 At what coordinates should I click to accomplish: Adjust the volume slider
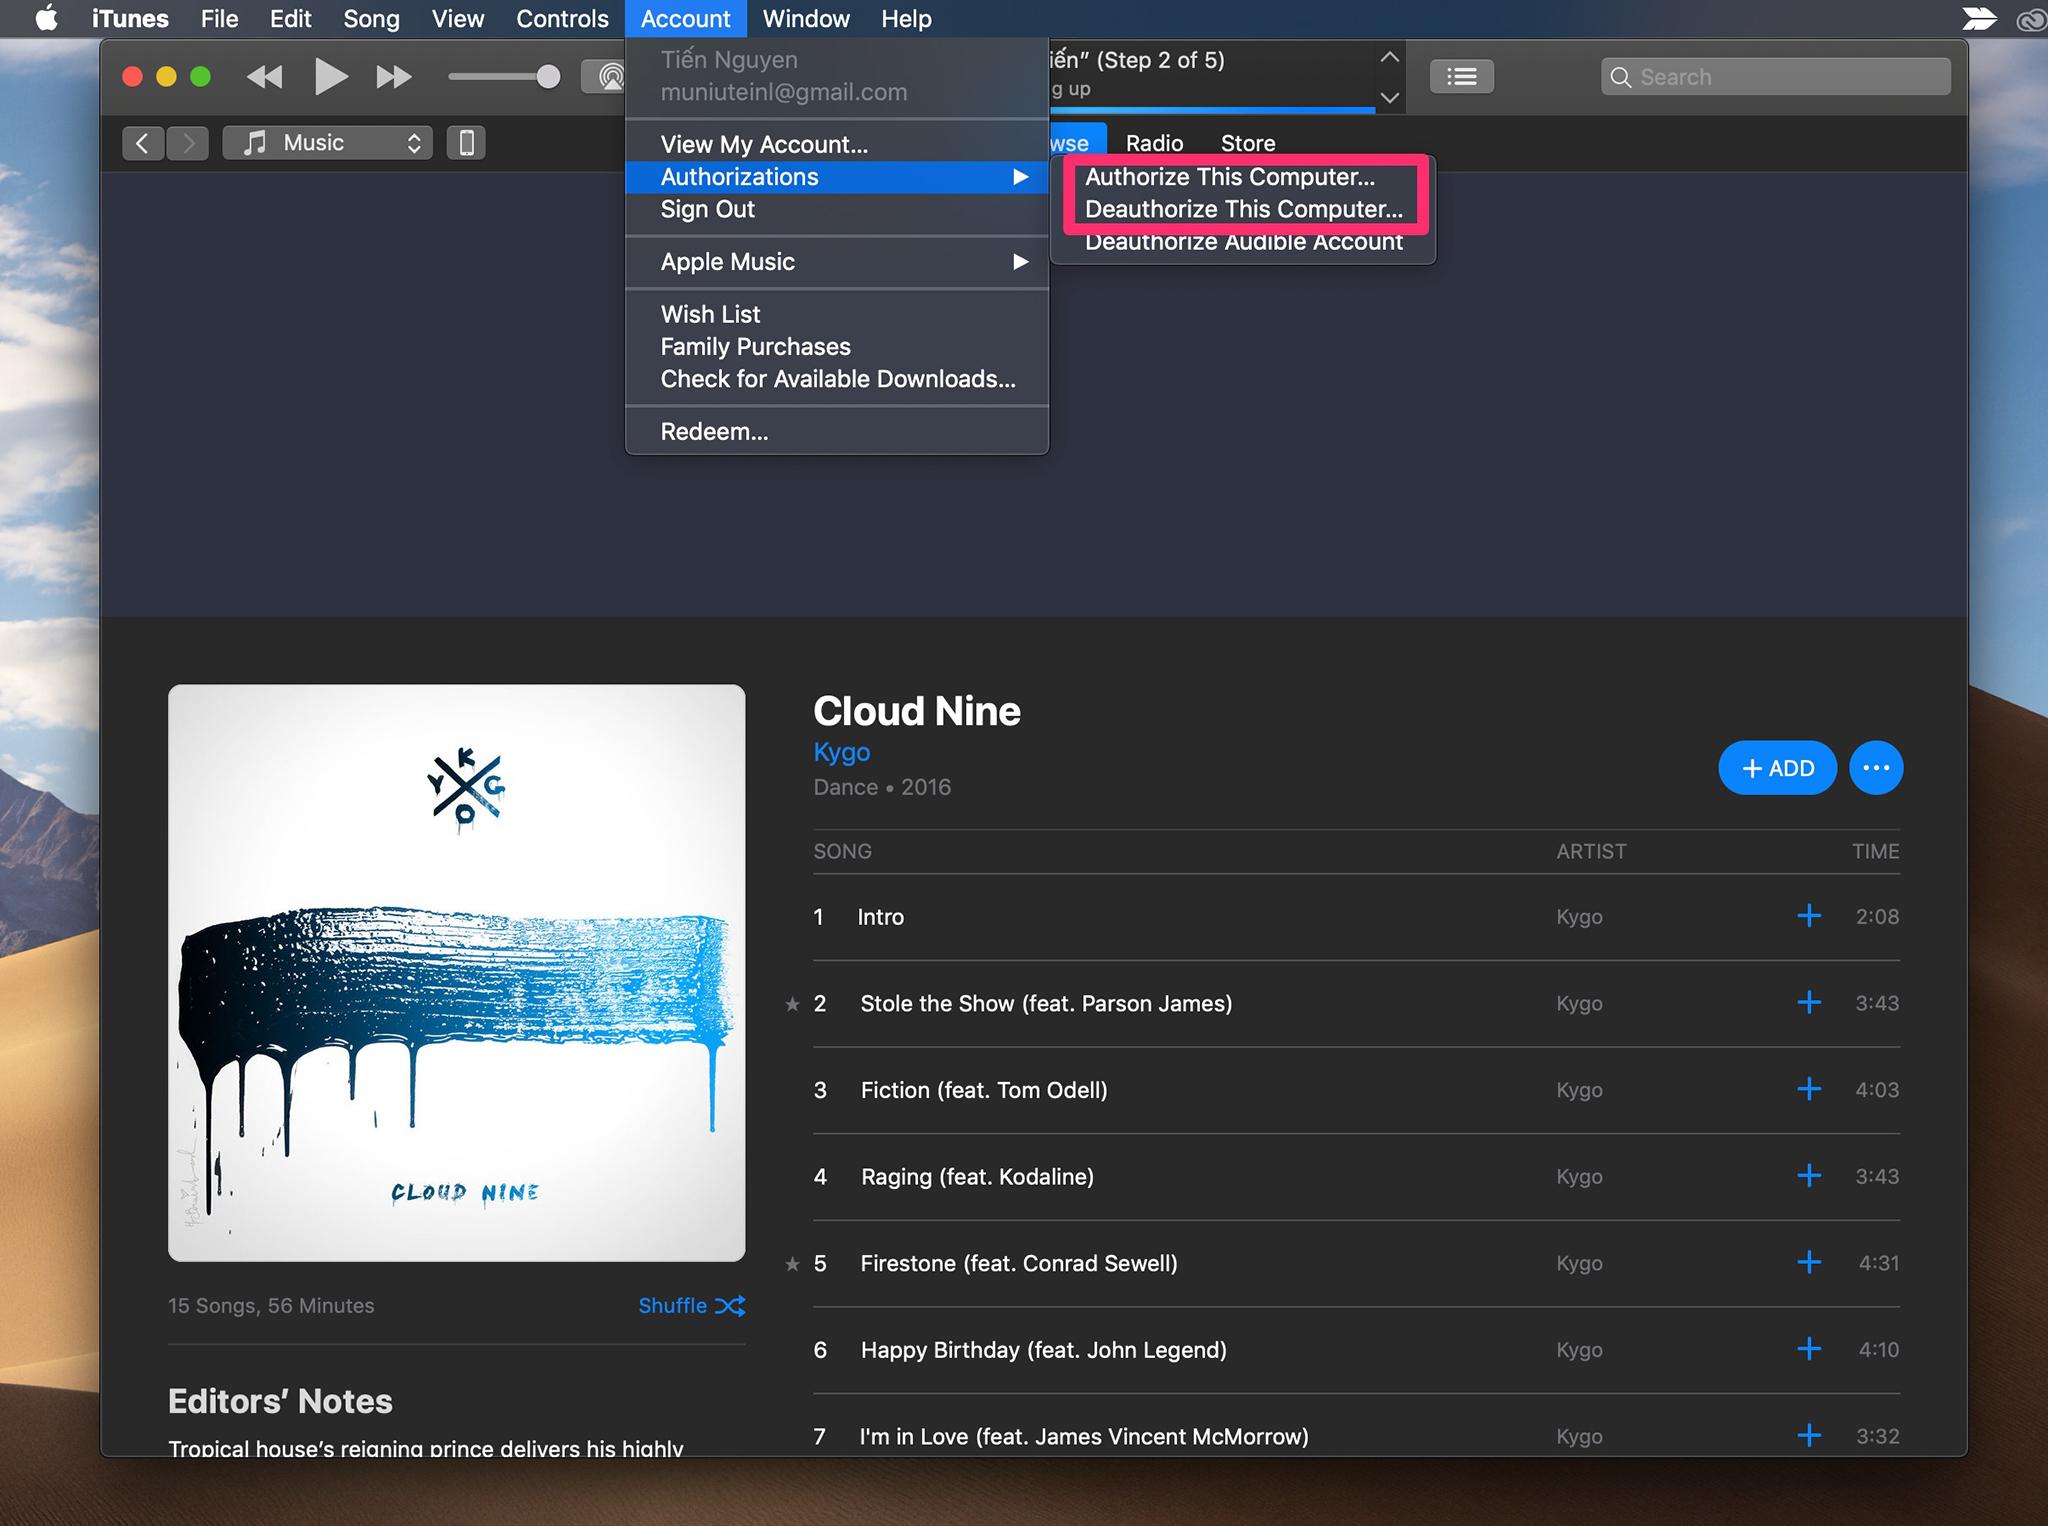point(504,77)
